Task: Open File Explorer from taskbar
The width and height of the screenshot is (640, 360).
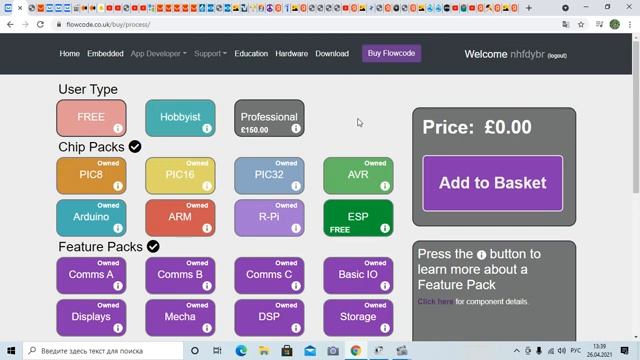Action: coord(264,351)
